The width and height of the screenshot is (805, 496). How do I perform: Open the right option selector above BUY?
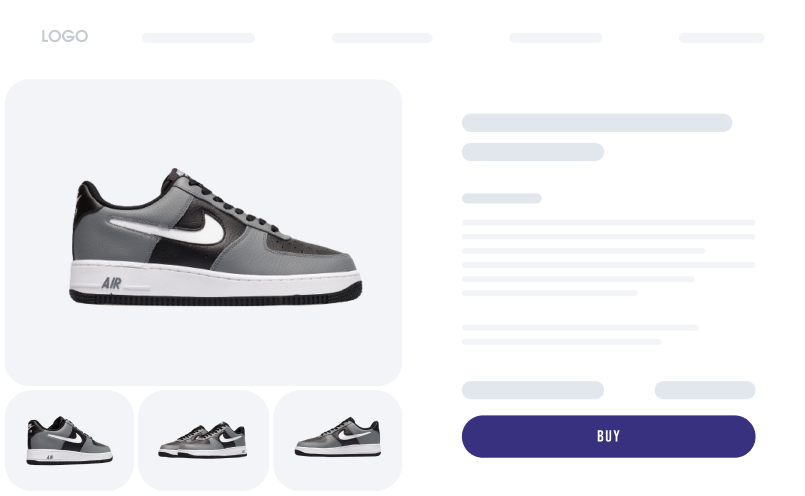point(705,390)
